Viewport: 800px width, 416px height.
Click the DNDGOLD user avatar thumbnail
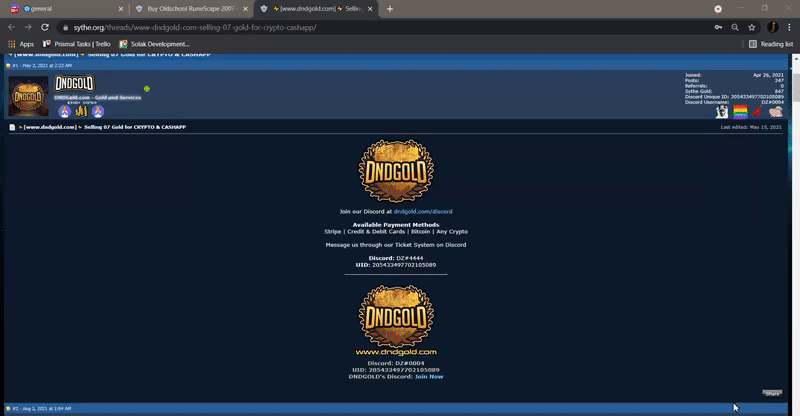point(28,96)
